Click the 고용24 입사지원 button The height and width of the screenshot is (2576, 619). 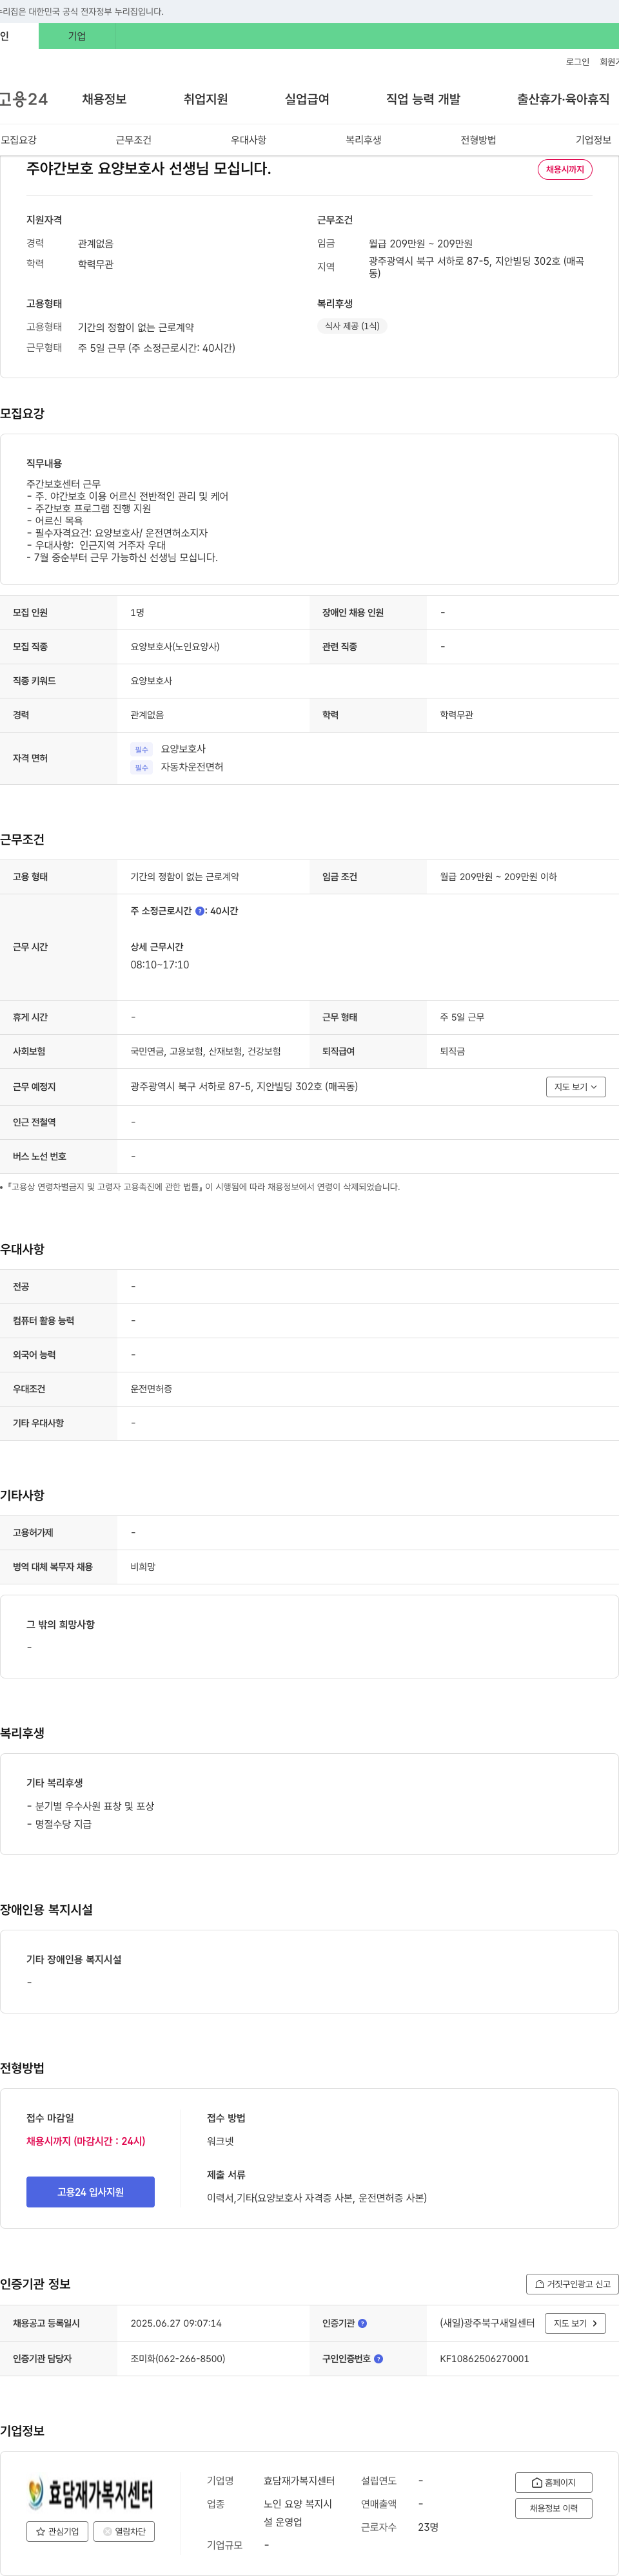pos(90,2192)
